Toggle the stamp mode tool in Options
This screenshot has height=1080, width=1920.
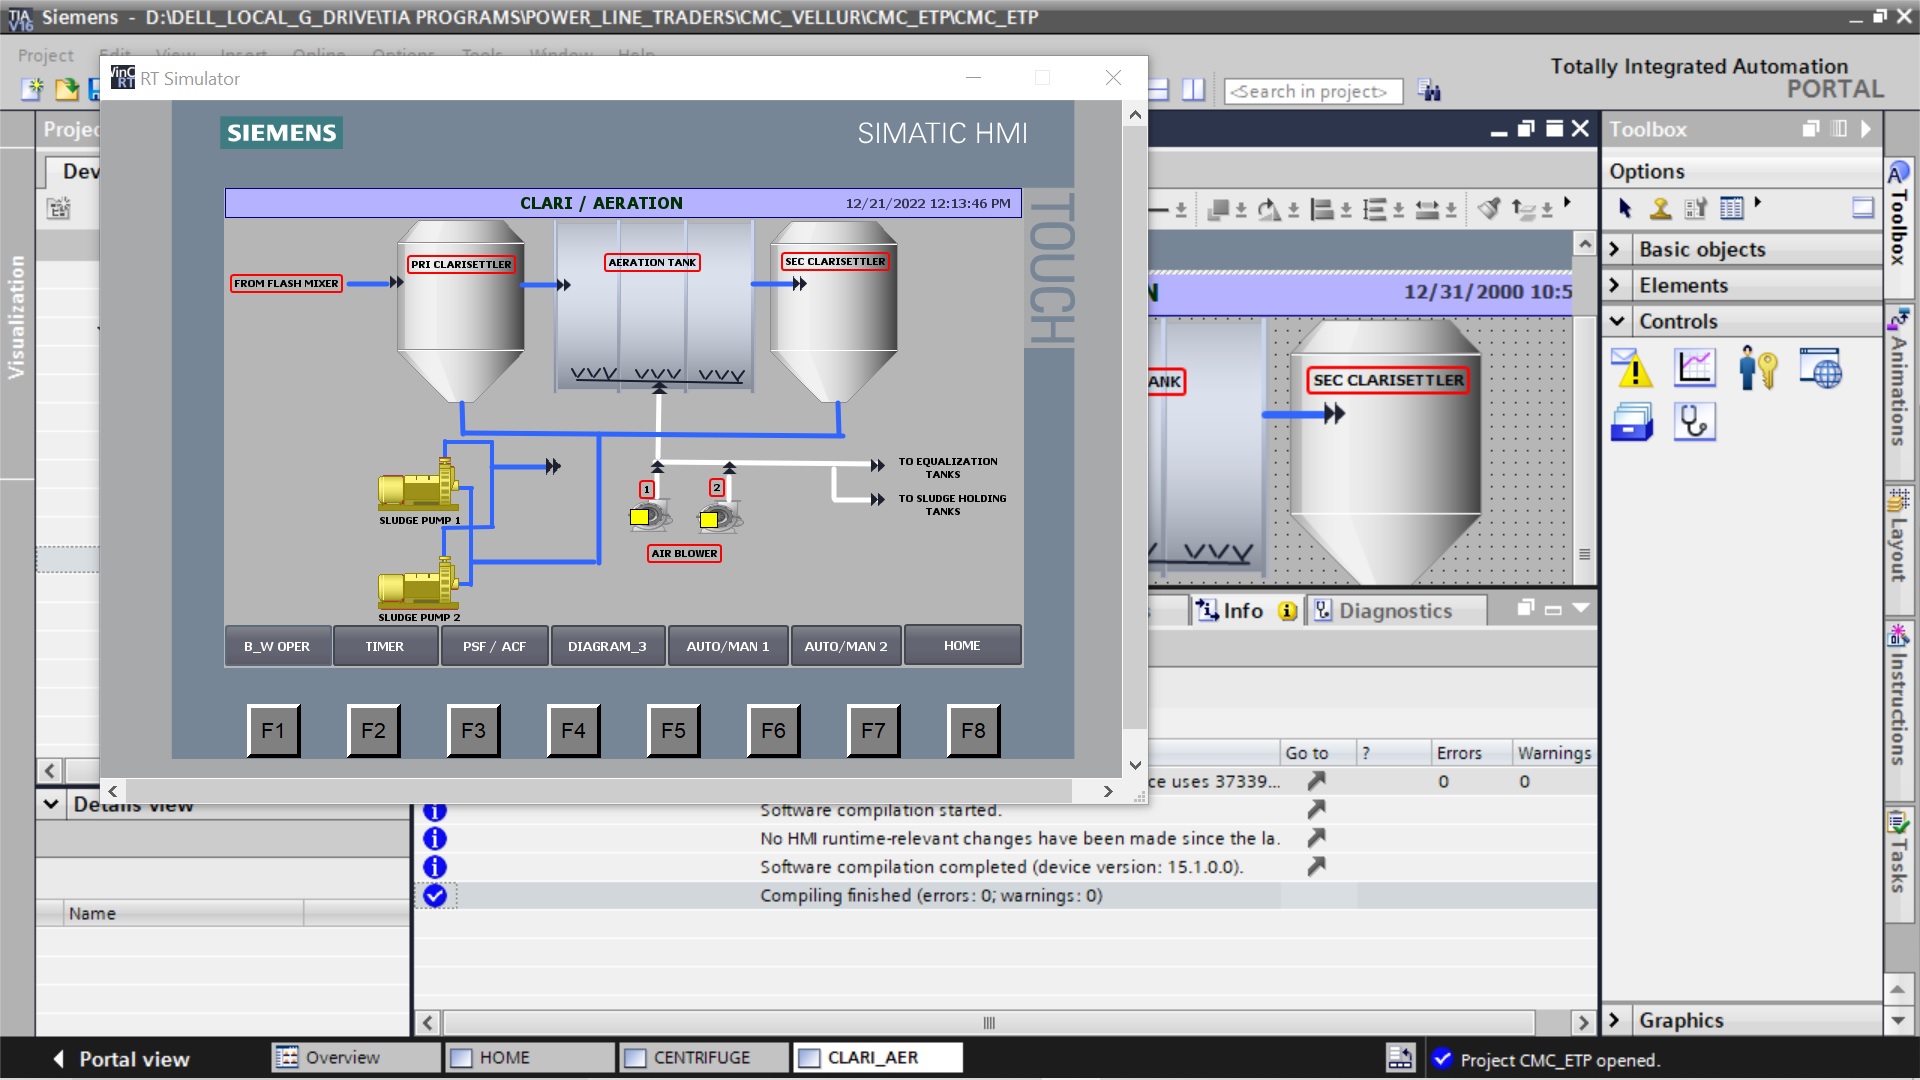pos(1660,208)
